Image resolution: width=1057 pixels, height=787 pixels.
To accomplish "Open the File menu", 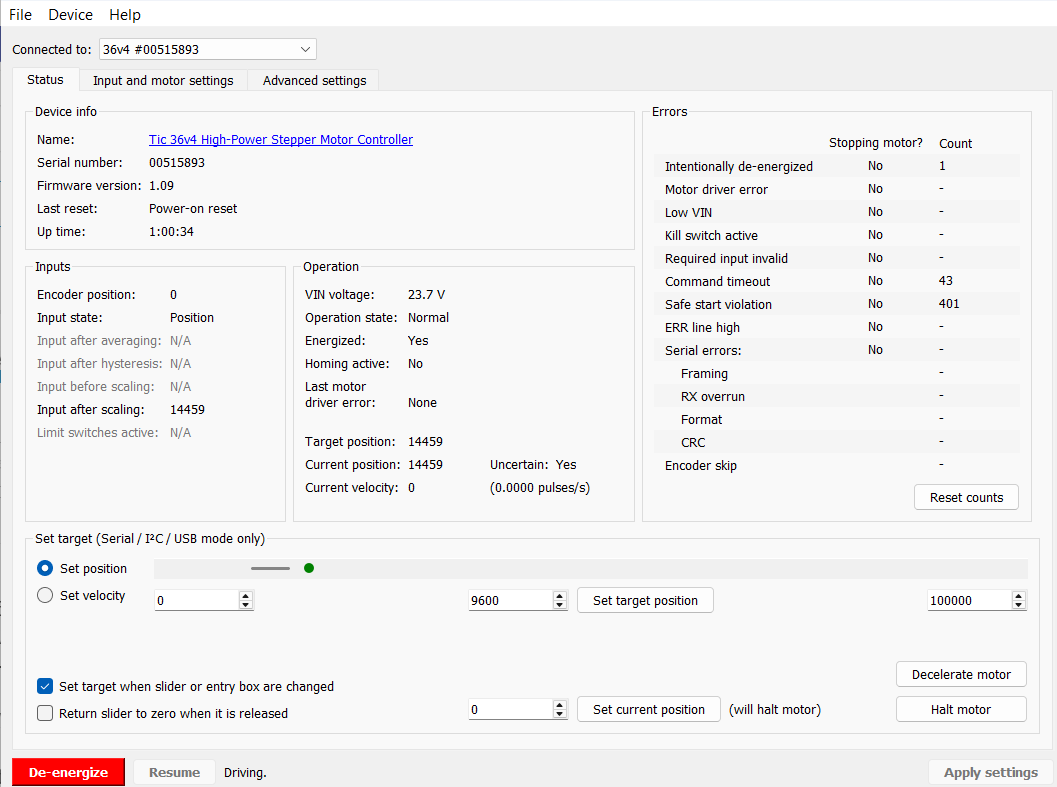I will coord(20,15).
